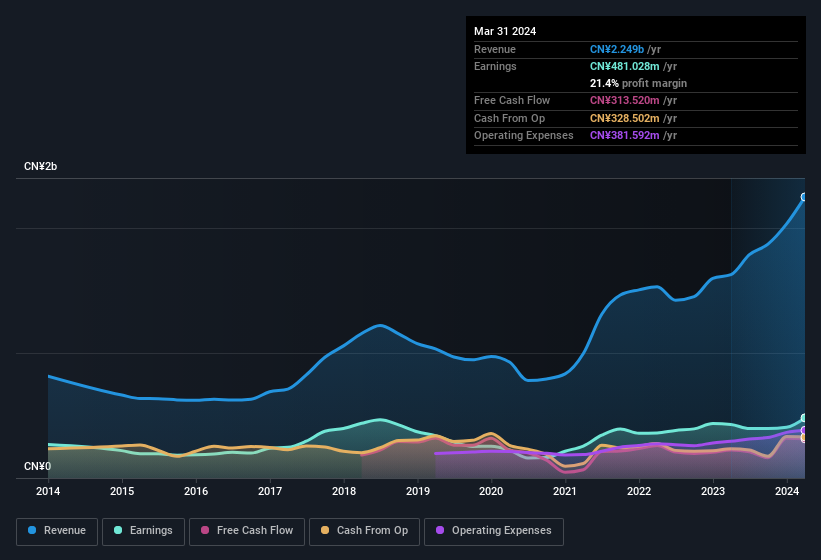Click the 21.4% profit margin text
This screenshot has height=560, width=821.
[x=638, y=83]
